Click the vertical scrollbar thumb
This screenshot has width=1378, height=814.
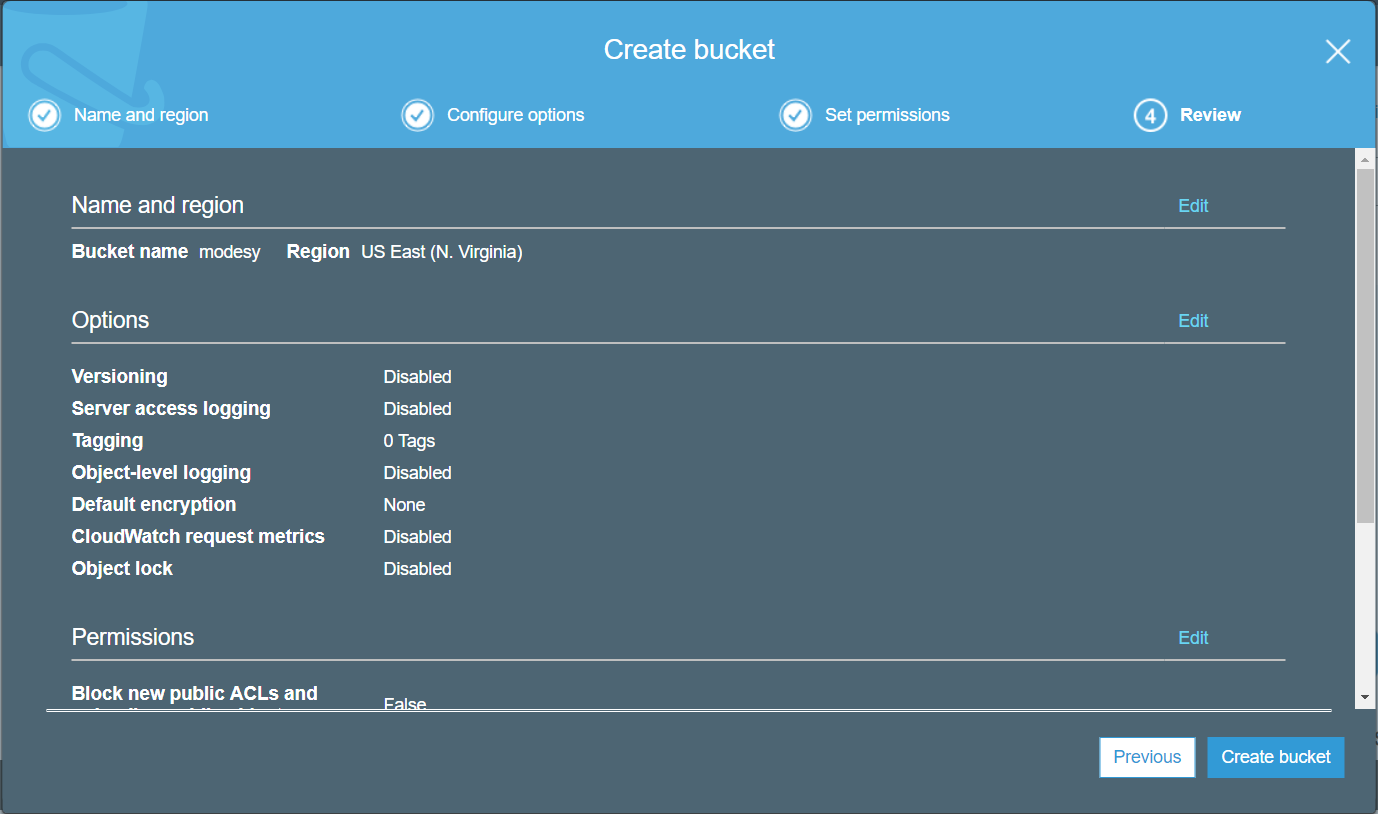pyautogui.click(x=1365, y=345)
